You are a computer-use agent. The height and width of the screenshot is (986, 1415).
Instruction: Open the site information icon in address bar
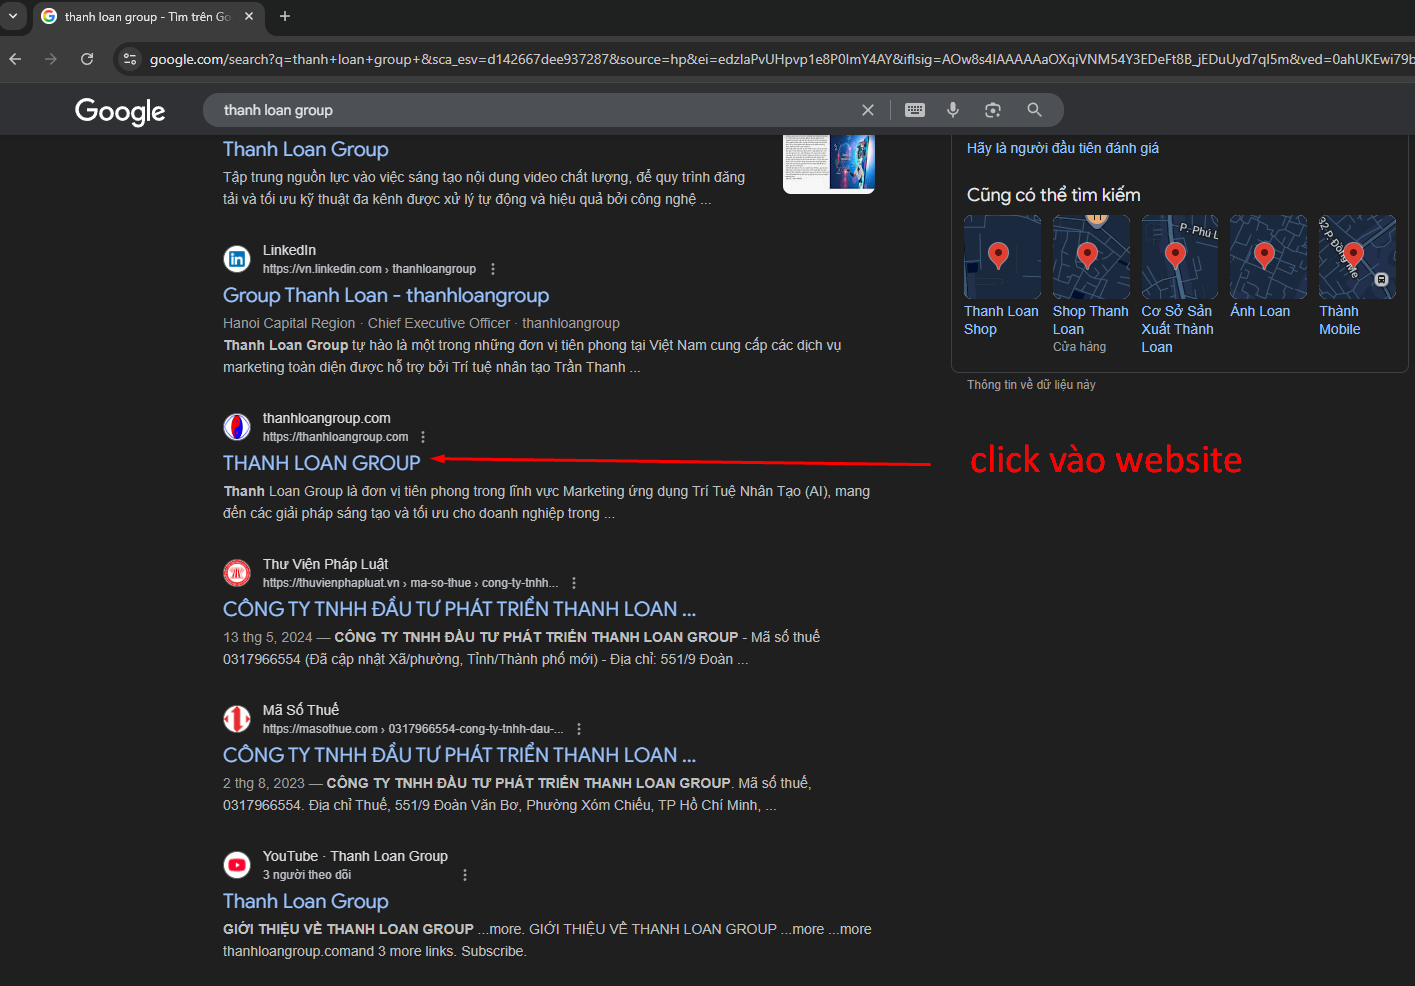click(x=130, y=59)
